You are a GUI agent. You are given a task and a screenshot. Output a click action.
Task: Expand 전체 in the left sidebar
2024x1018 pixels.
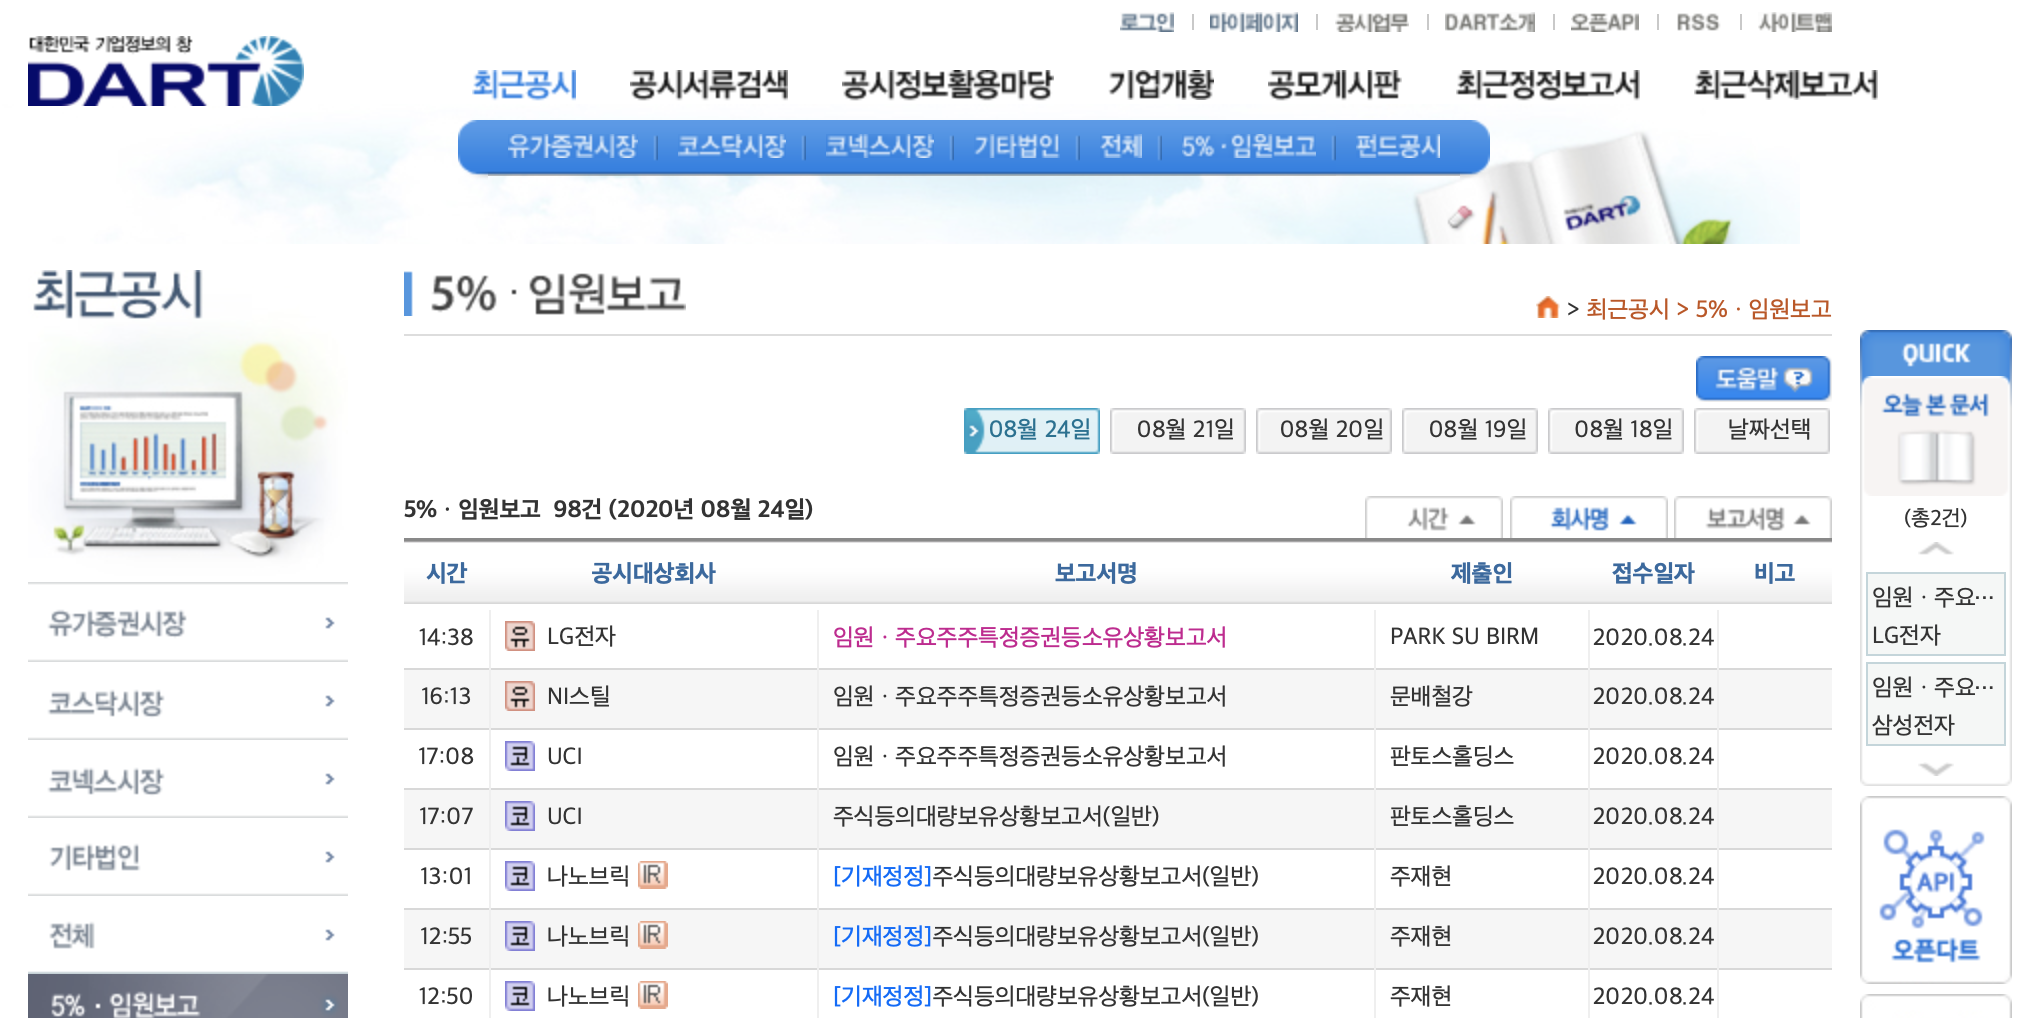pyautogui.click(x=188, y=935)
